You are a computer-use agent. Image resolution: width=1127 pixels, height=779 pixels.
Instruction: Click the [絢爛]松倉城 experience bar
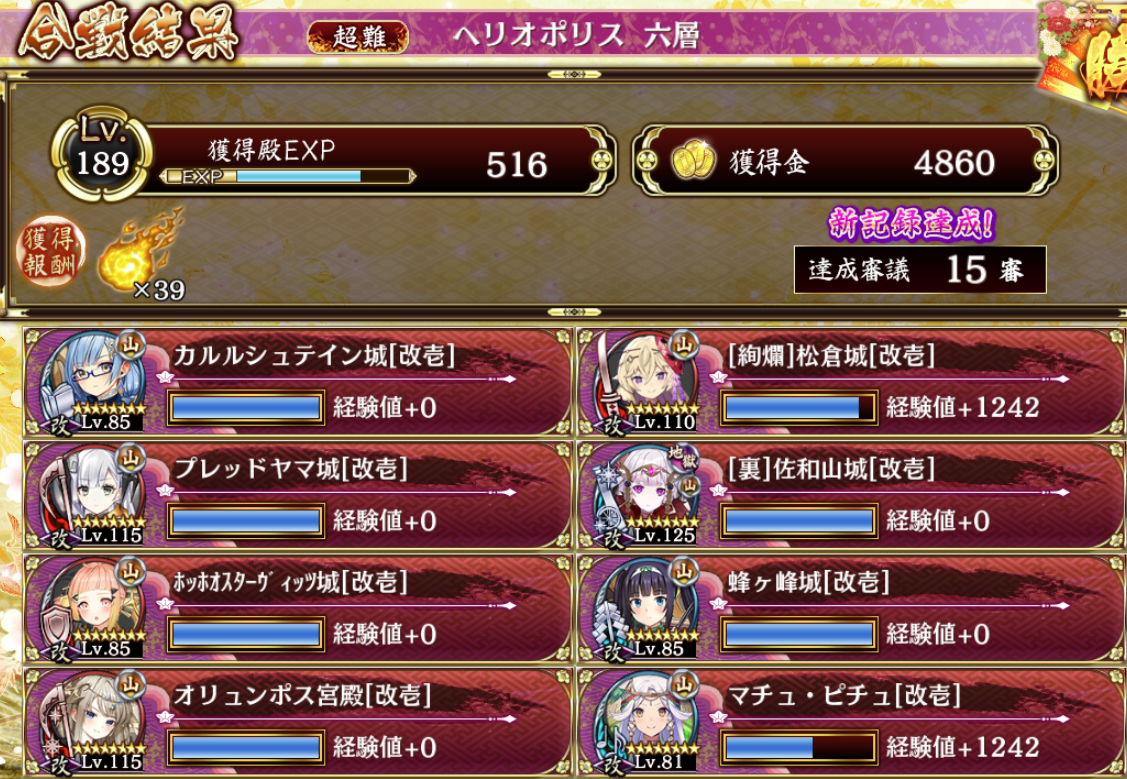point(799,407)
